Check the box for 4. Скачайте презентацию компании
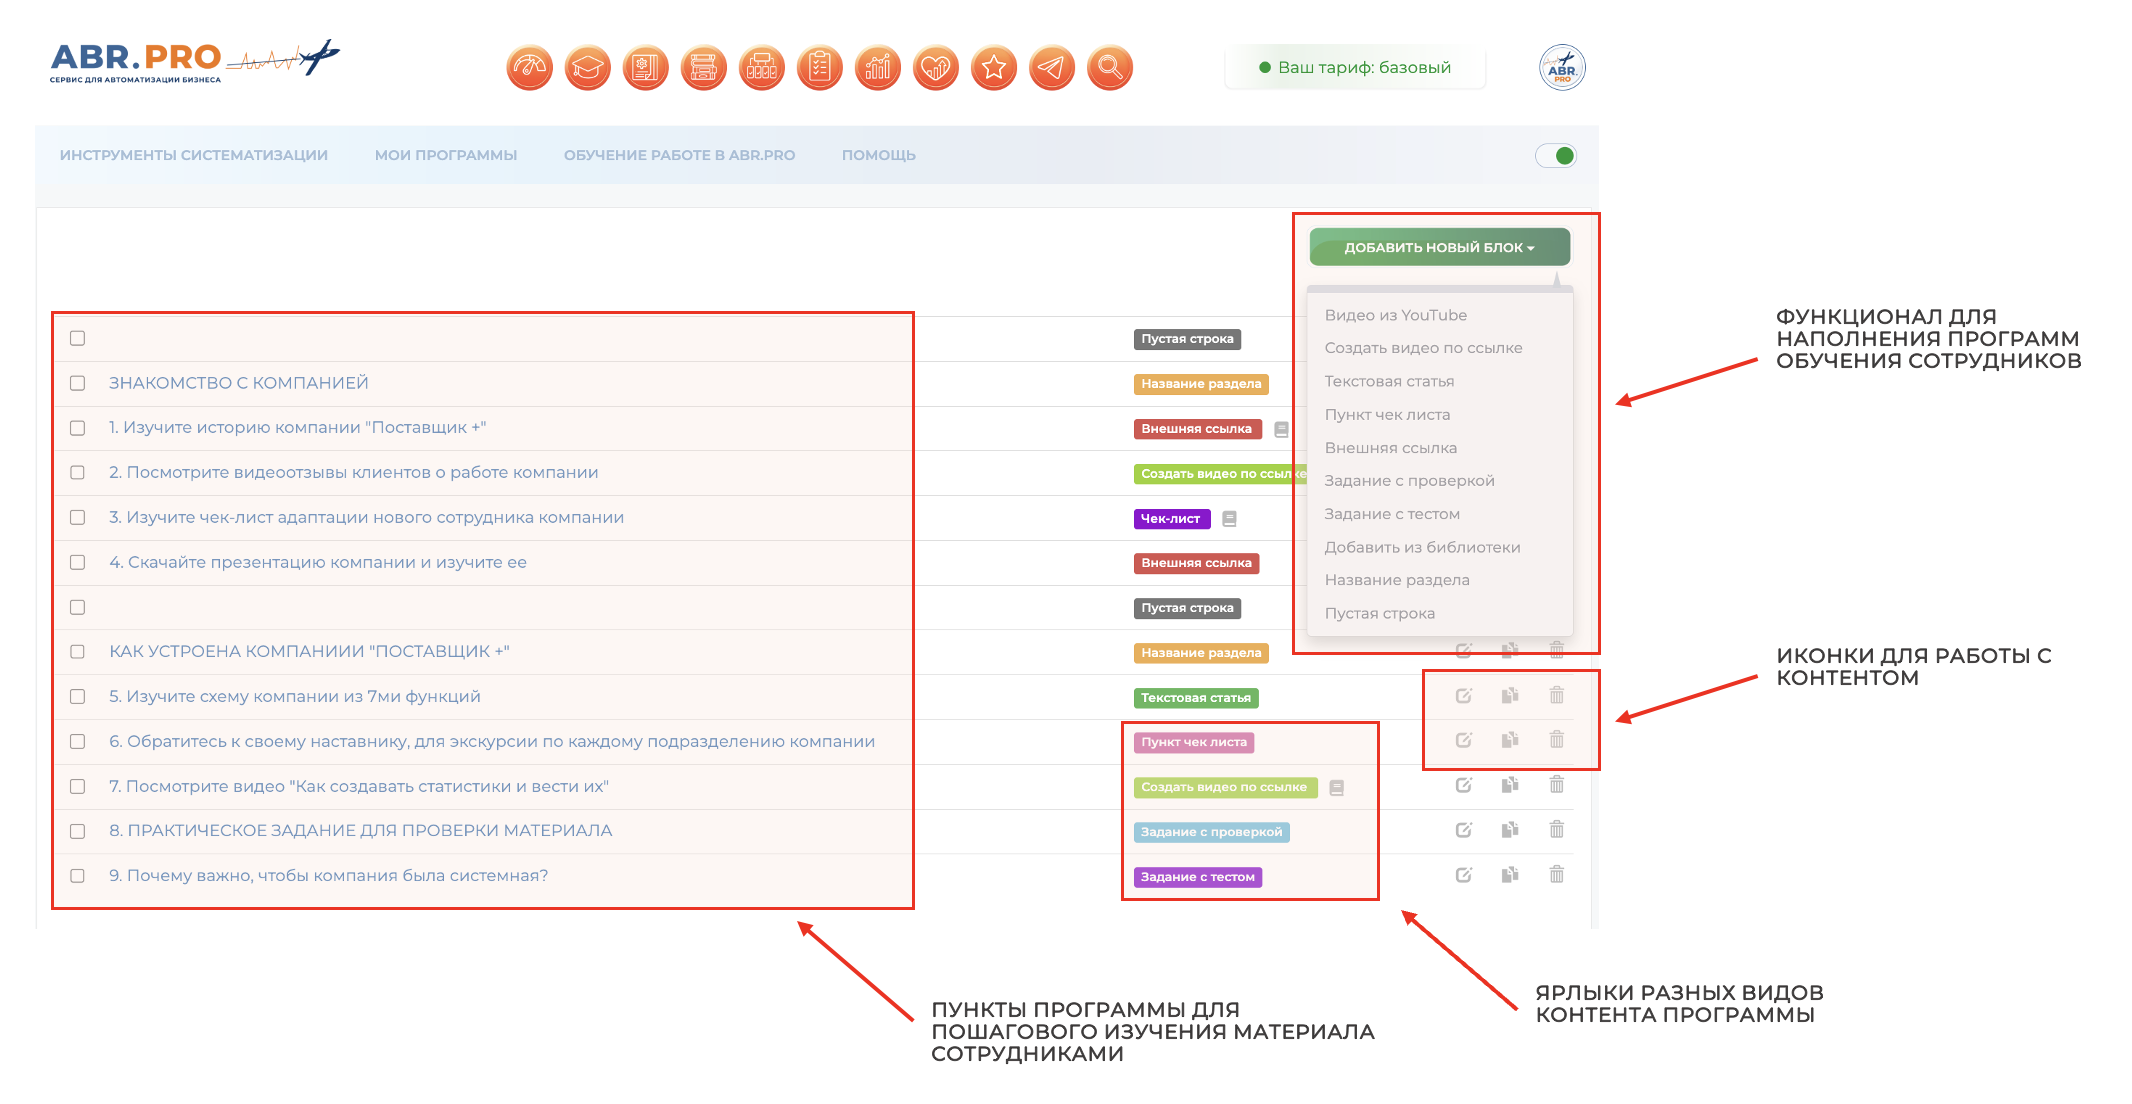The width and height of the screenshot is (2132, 1104). [77, 562]
